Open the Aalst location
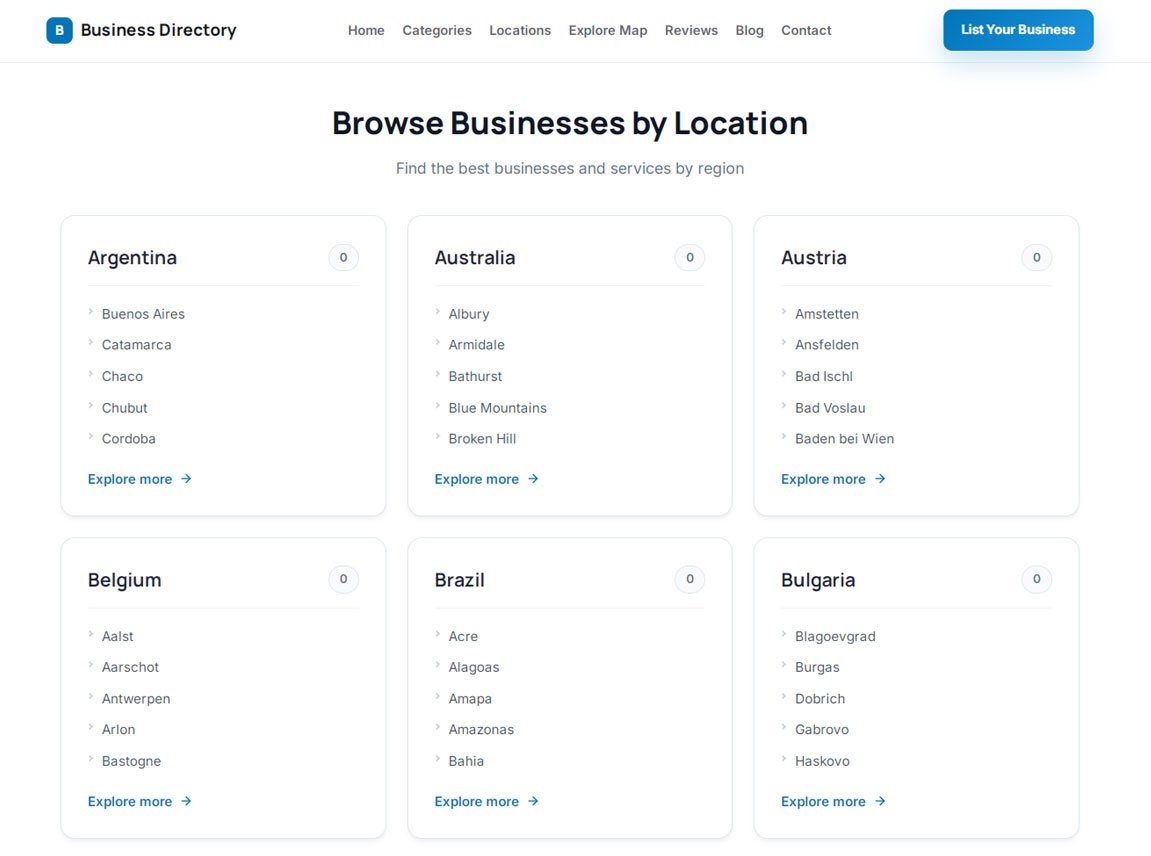Image resolution: width=1151 pixels, height=856 pixels. coord(117,636)
